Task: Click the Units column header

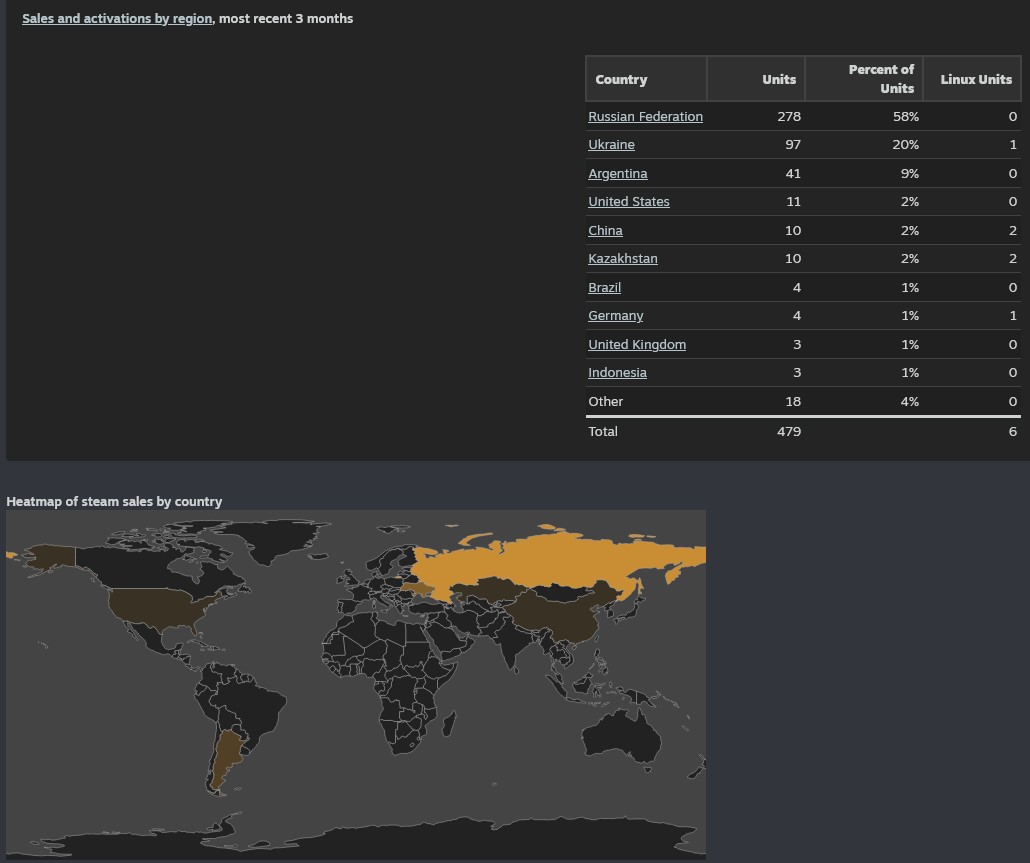Action: click(778, 79)
